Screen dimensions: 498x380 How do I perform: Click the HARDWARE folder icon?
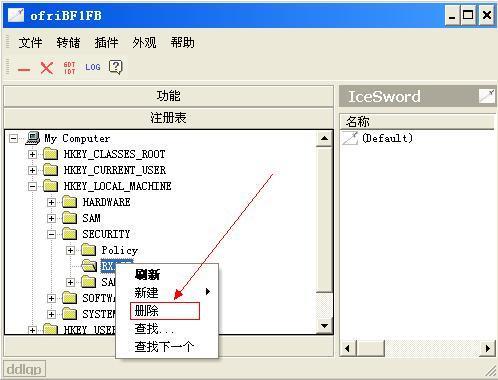pyautogui.click(x=70, y=202)
